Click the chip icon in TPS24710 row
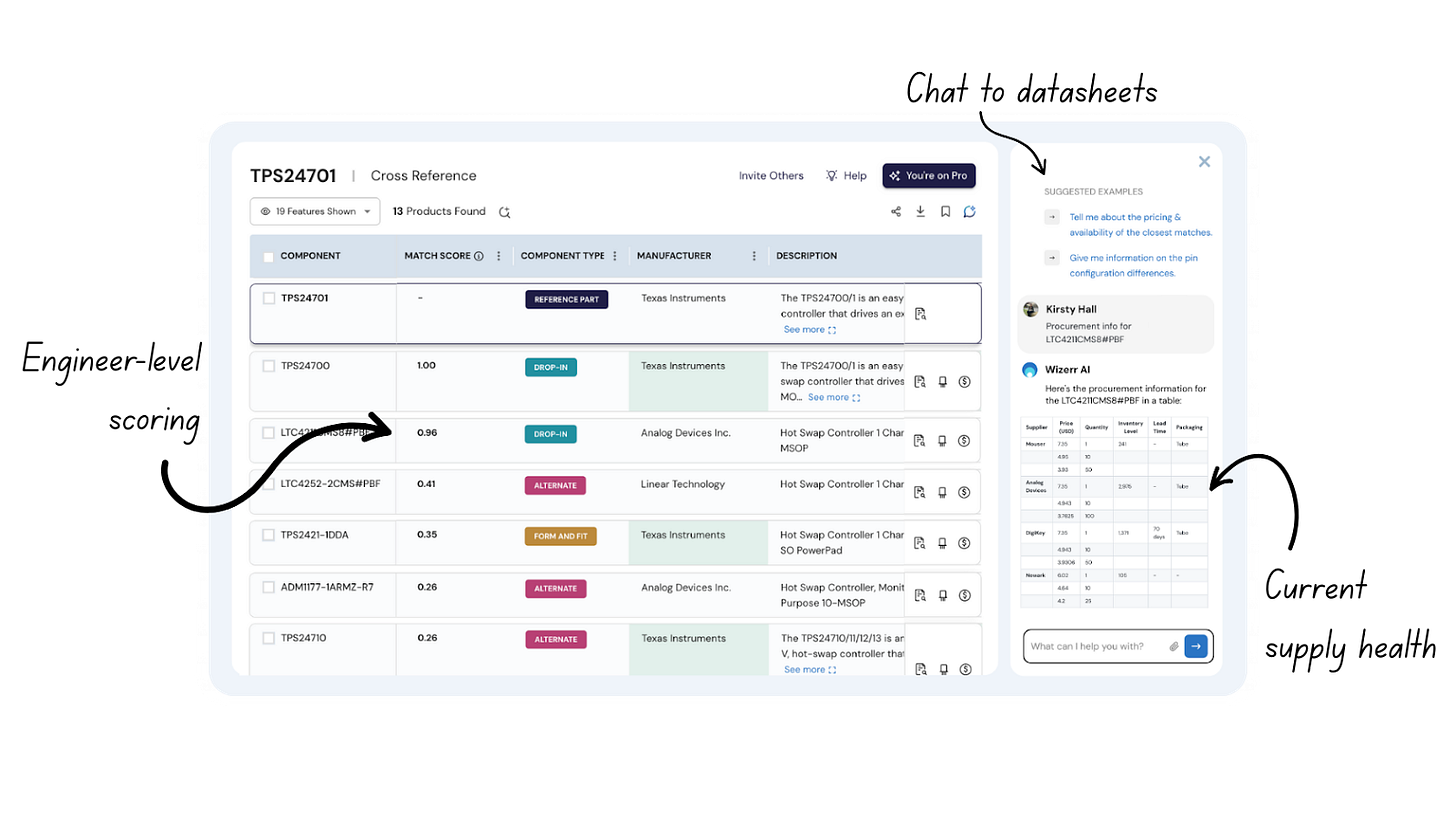1456x819 pixels. (942, 669)
